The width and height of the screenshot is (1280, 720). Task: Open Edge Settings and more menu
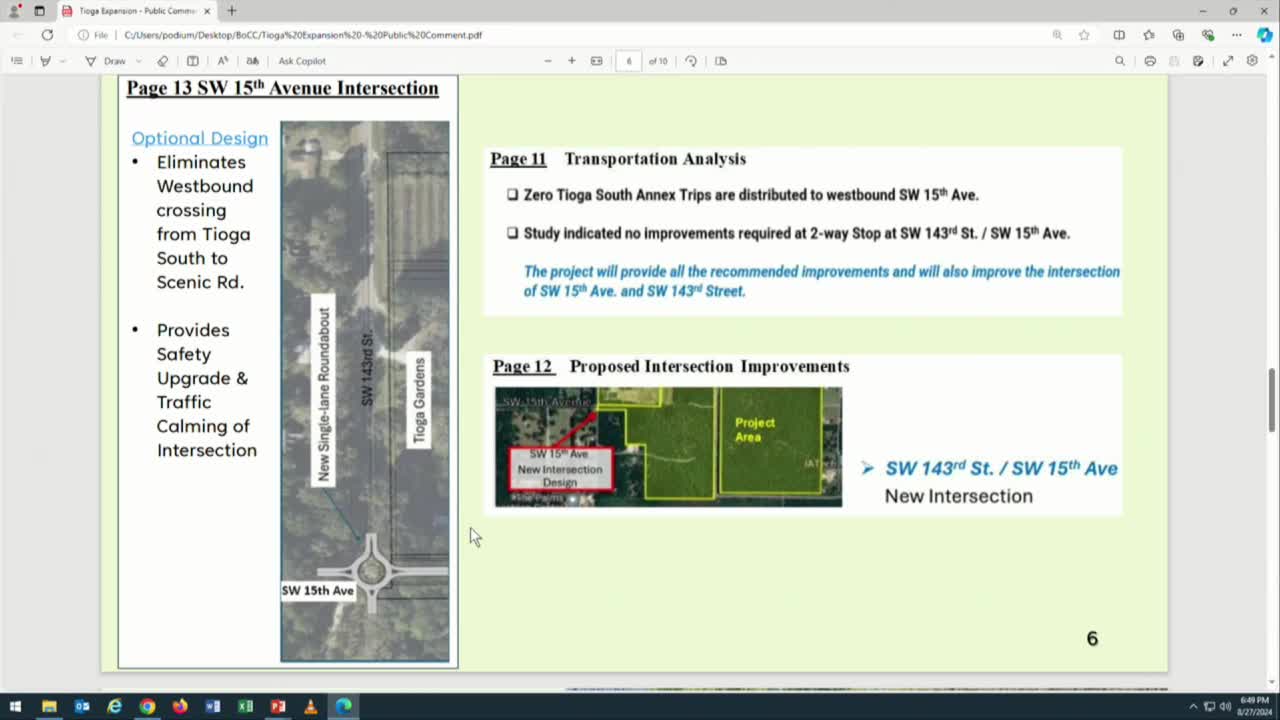coord(1237,35)
